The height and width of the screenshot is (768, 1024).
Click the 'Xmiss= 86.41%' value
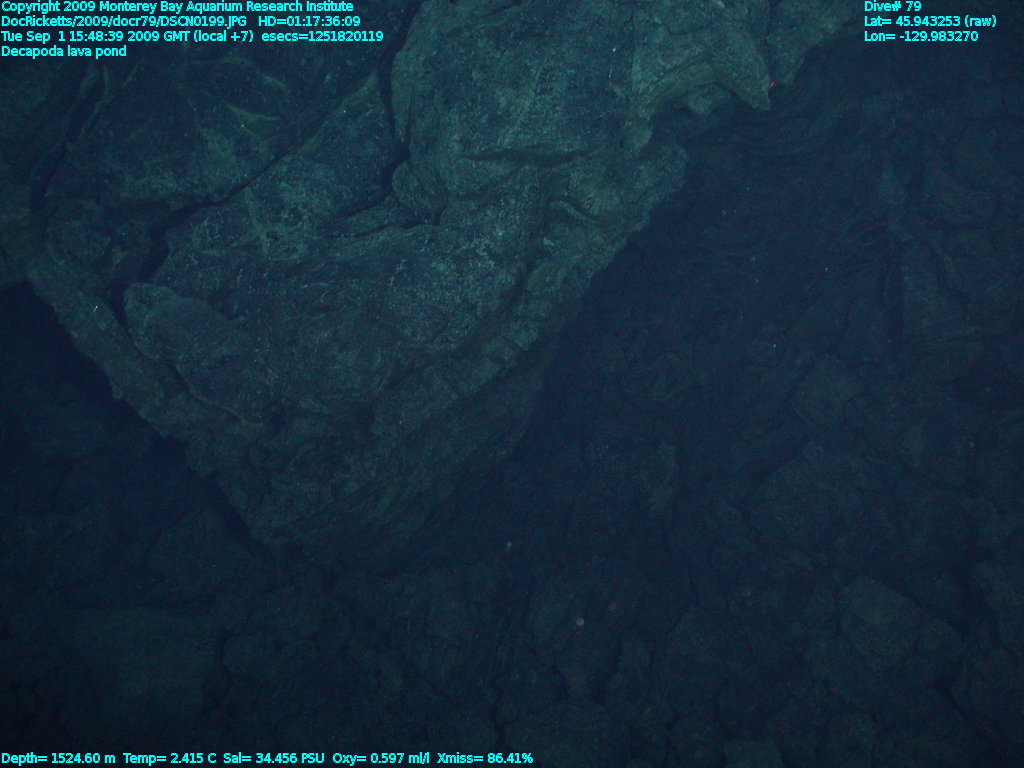click(x=485, y=758)
